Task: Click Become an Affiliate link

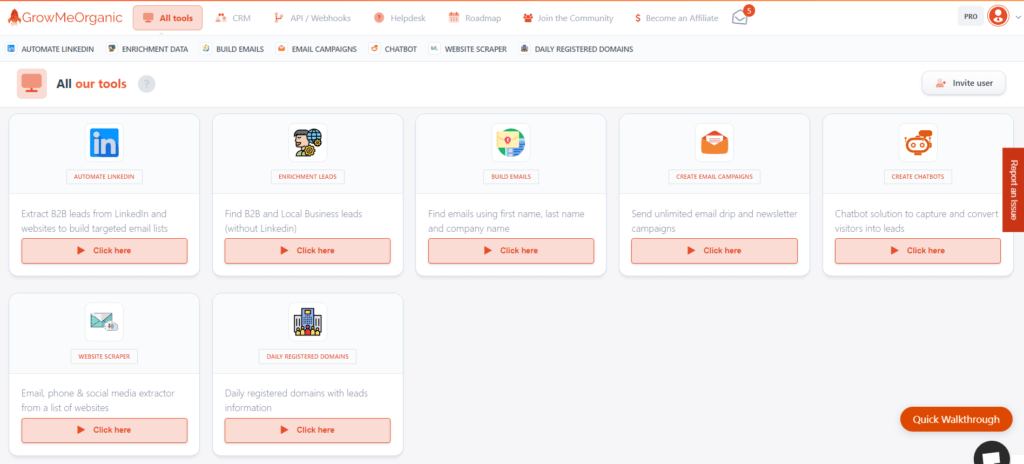Action: [x=677, y=18]
